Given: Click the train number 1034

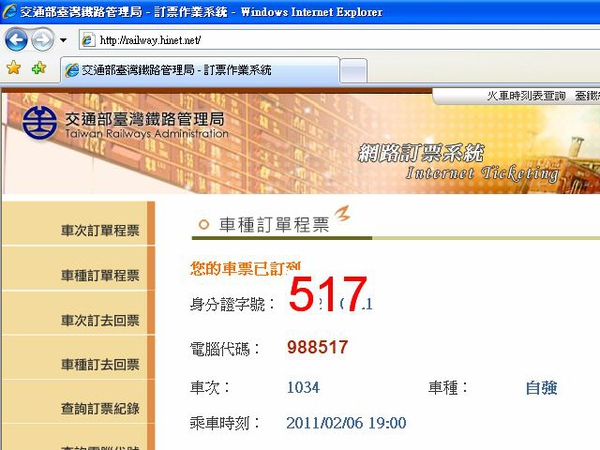Looking at the screenshot, I should coord(303,387).
